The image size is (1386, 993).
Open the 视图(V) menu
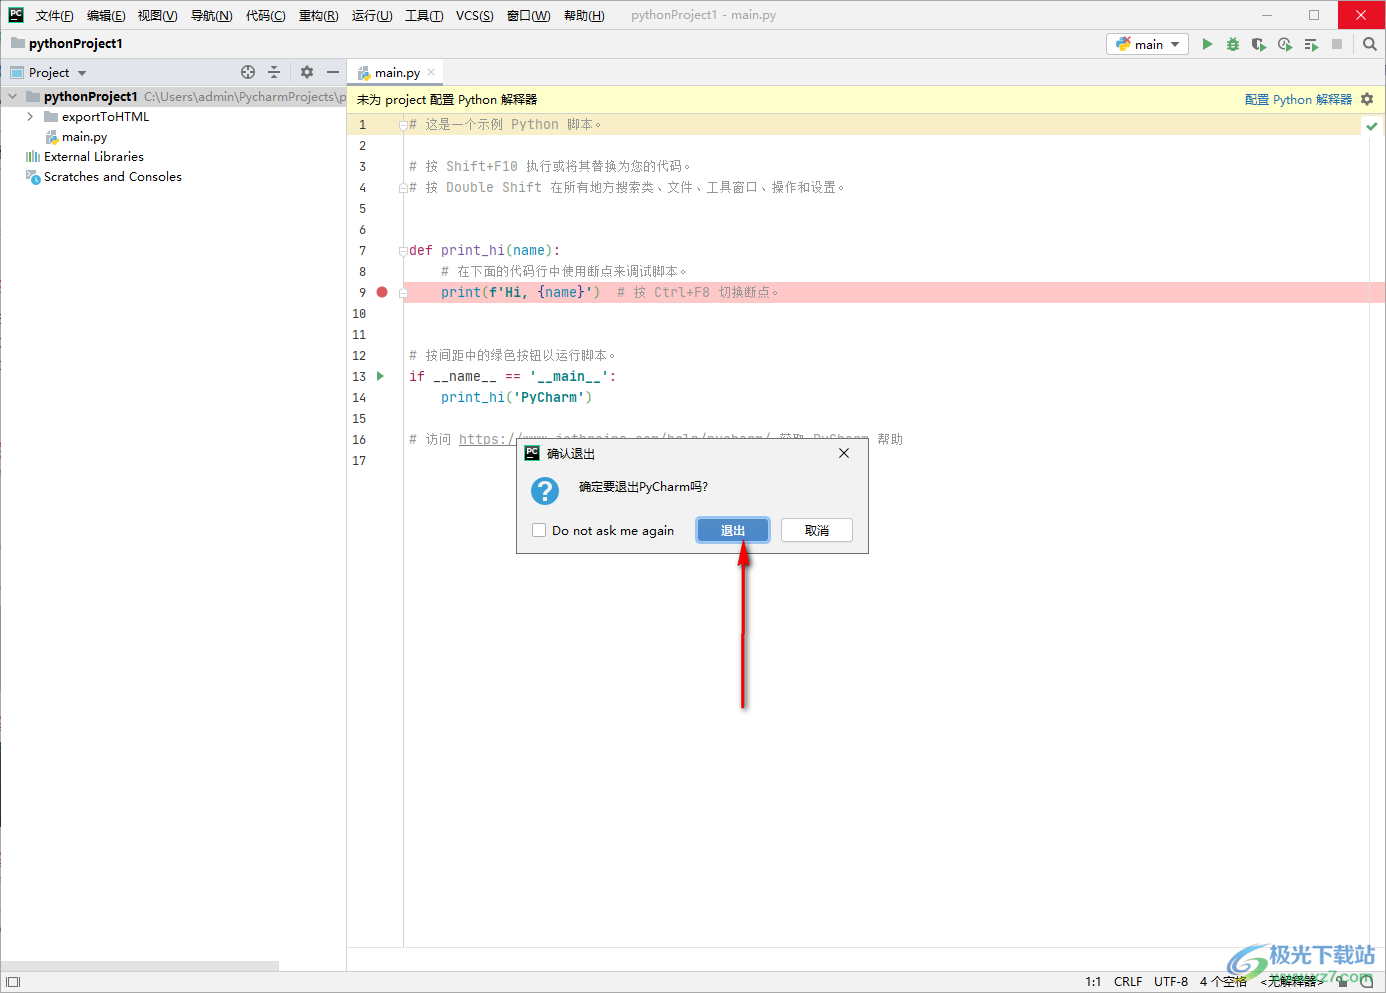[x=157, y=15]
